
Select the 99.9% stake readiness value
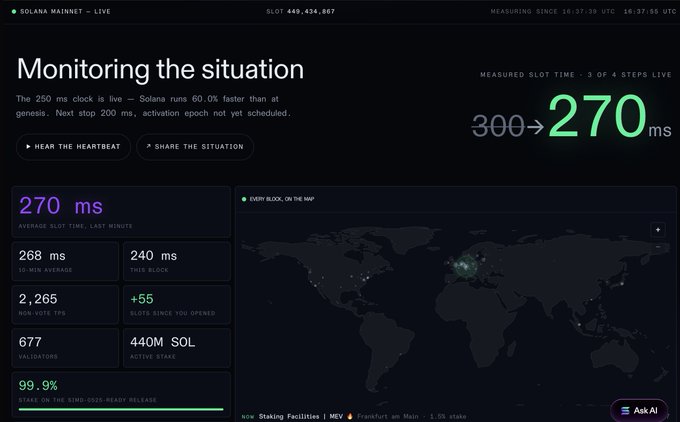tap(38, 386)
